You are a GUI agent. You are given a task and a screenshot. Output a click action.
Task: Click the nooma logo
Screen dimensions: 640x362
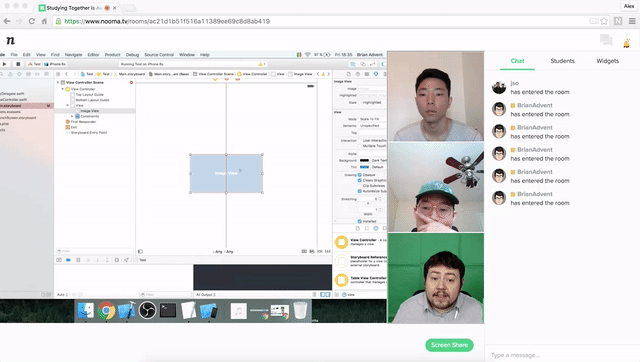tap(11, 40)
